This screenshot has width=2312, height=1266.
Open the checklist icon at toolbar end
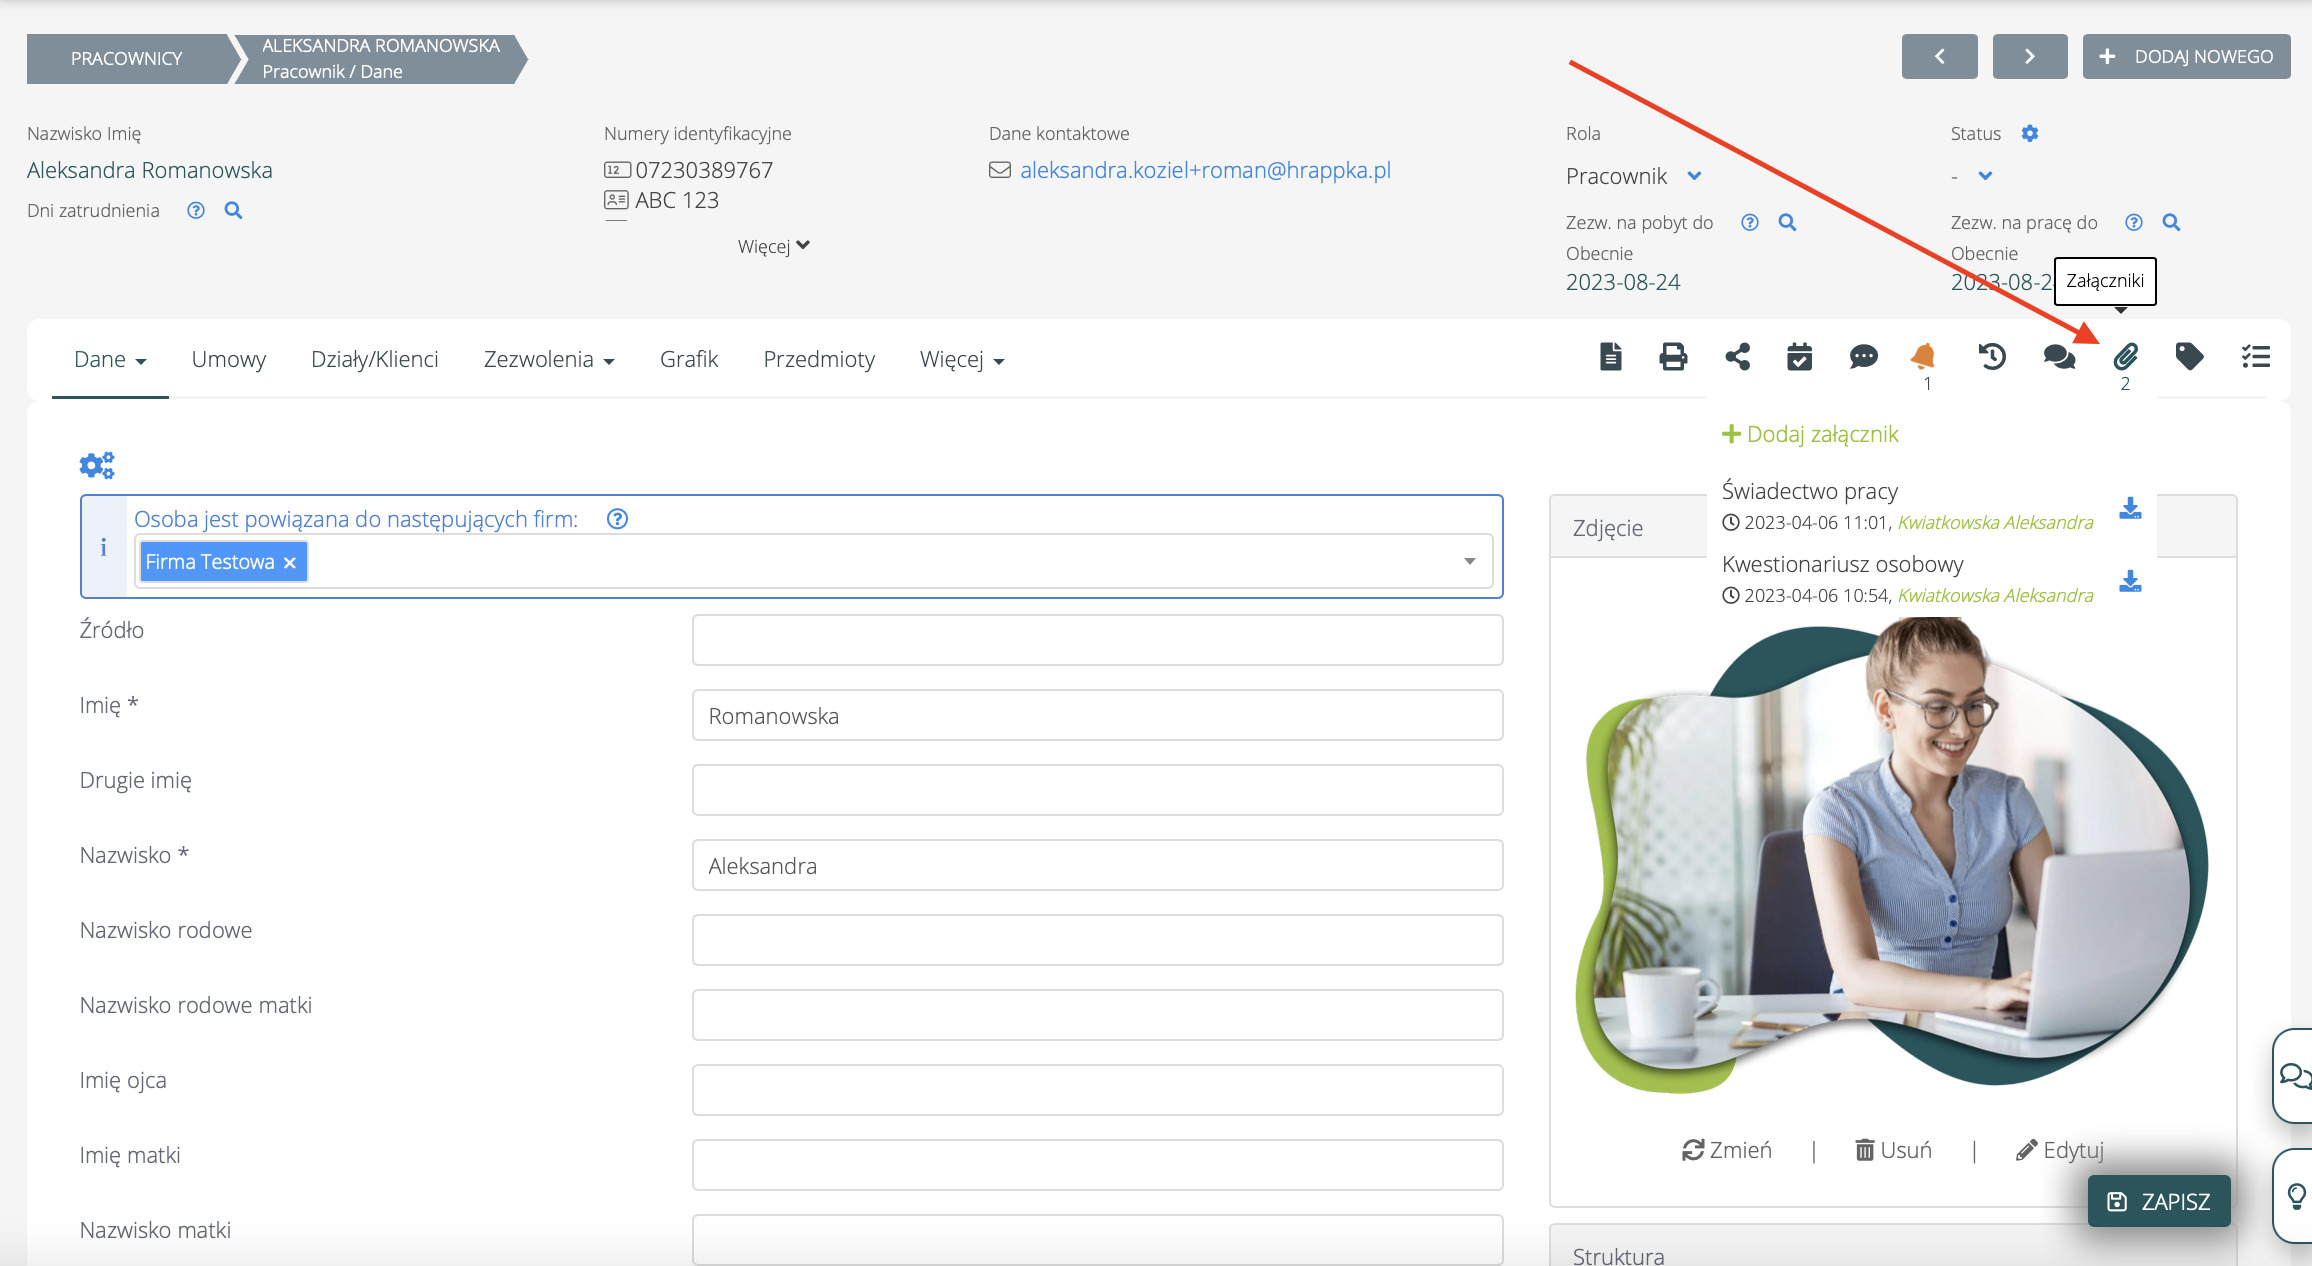point(2255,357)
